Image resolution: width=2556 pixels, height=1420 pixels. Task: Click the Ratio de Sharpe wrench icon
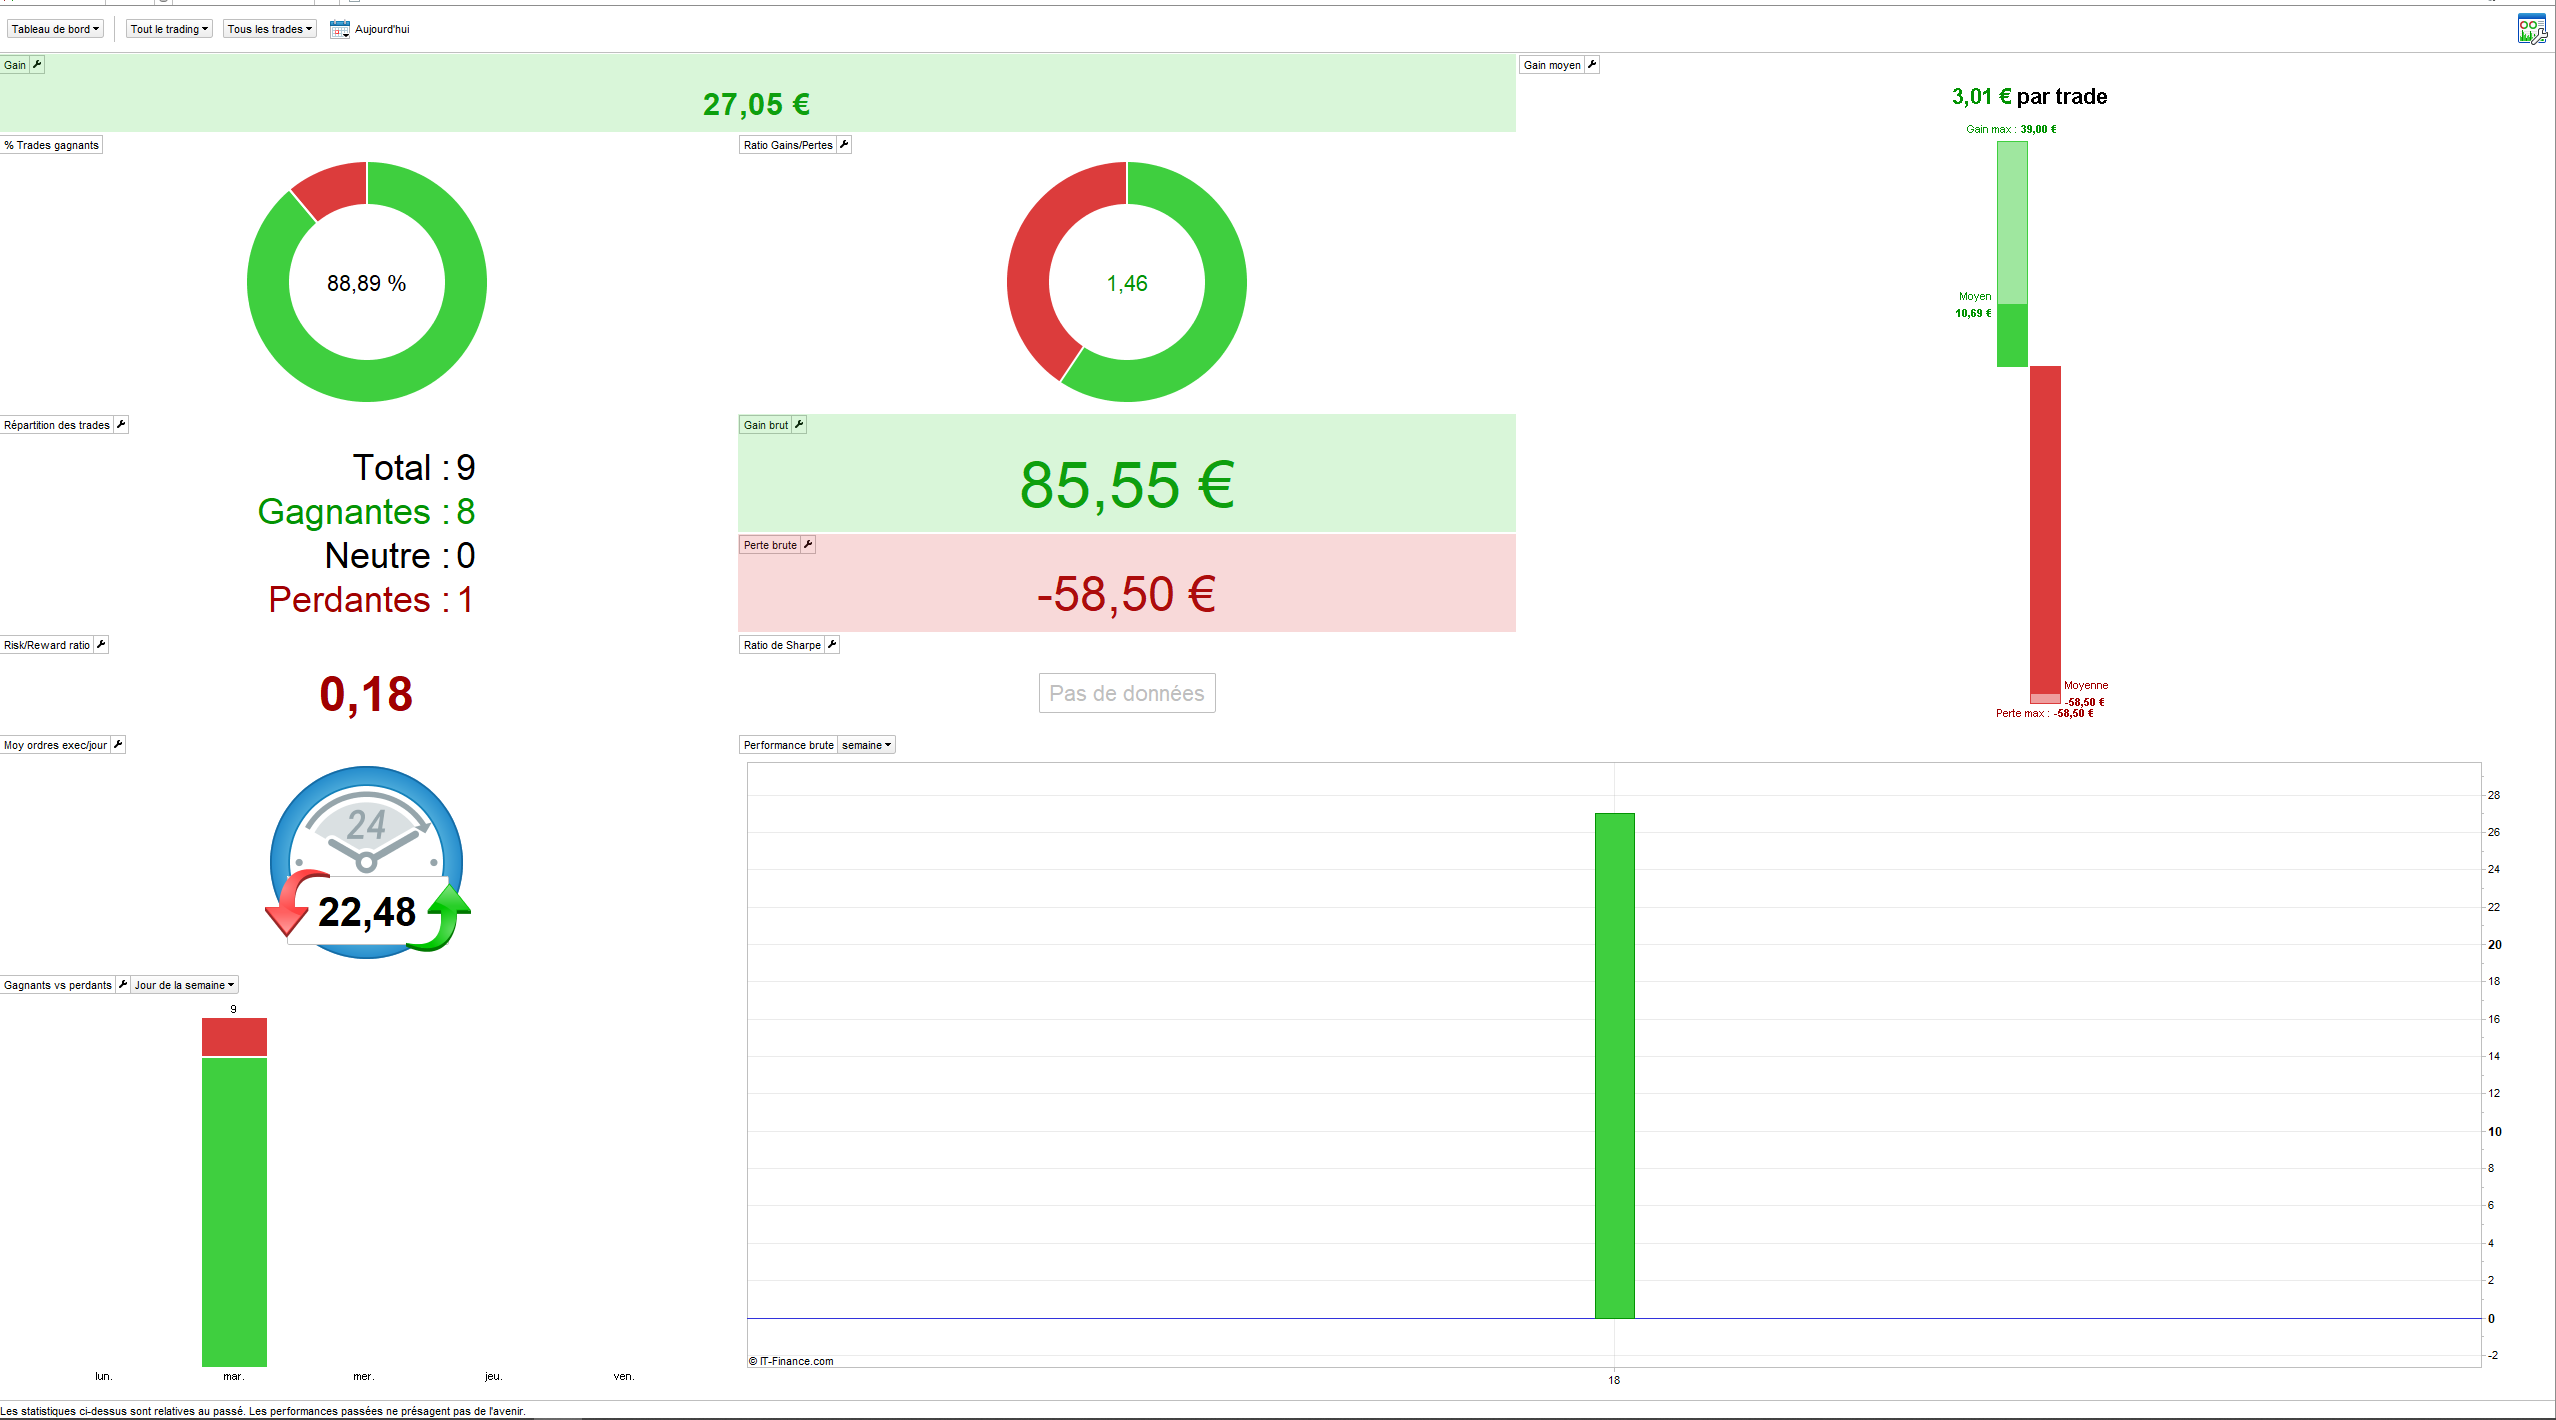coord(832,645)
